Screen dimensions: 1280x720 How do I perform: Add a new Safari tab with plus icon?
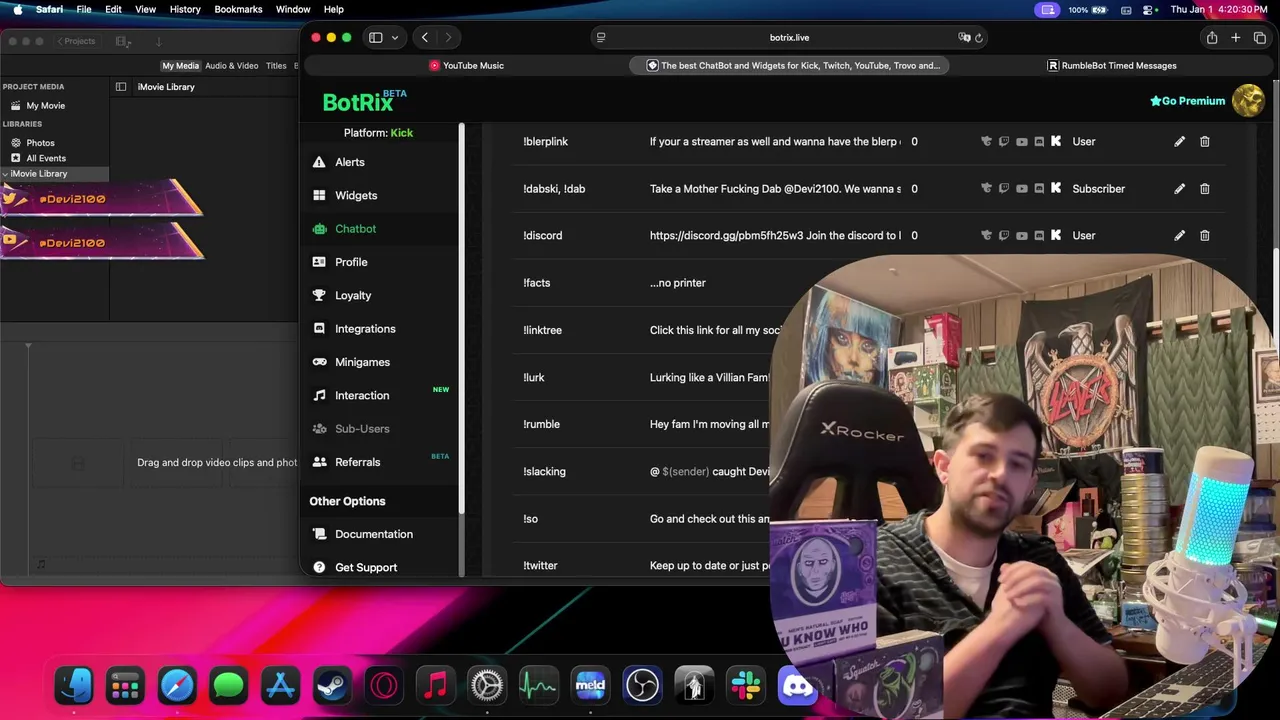pos(1236,37)
